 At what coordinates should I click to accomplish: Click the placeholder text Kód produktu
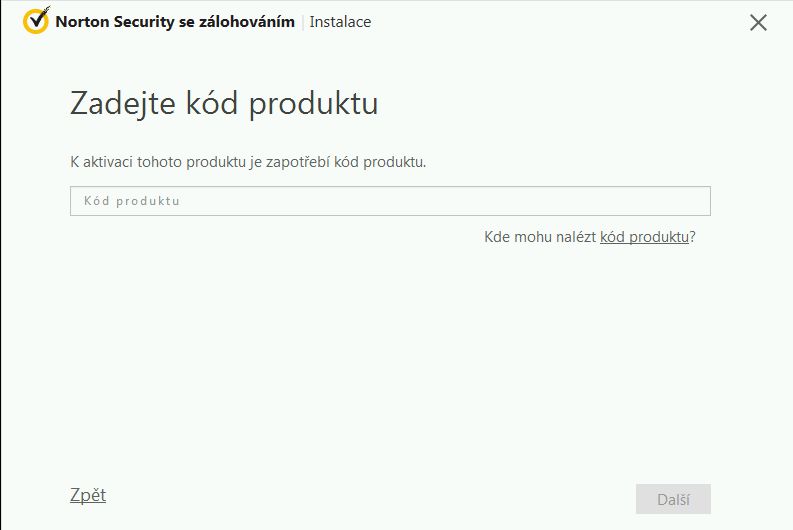point(131,201)
